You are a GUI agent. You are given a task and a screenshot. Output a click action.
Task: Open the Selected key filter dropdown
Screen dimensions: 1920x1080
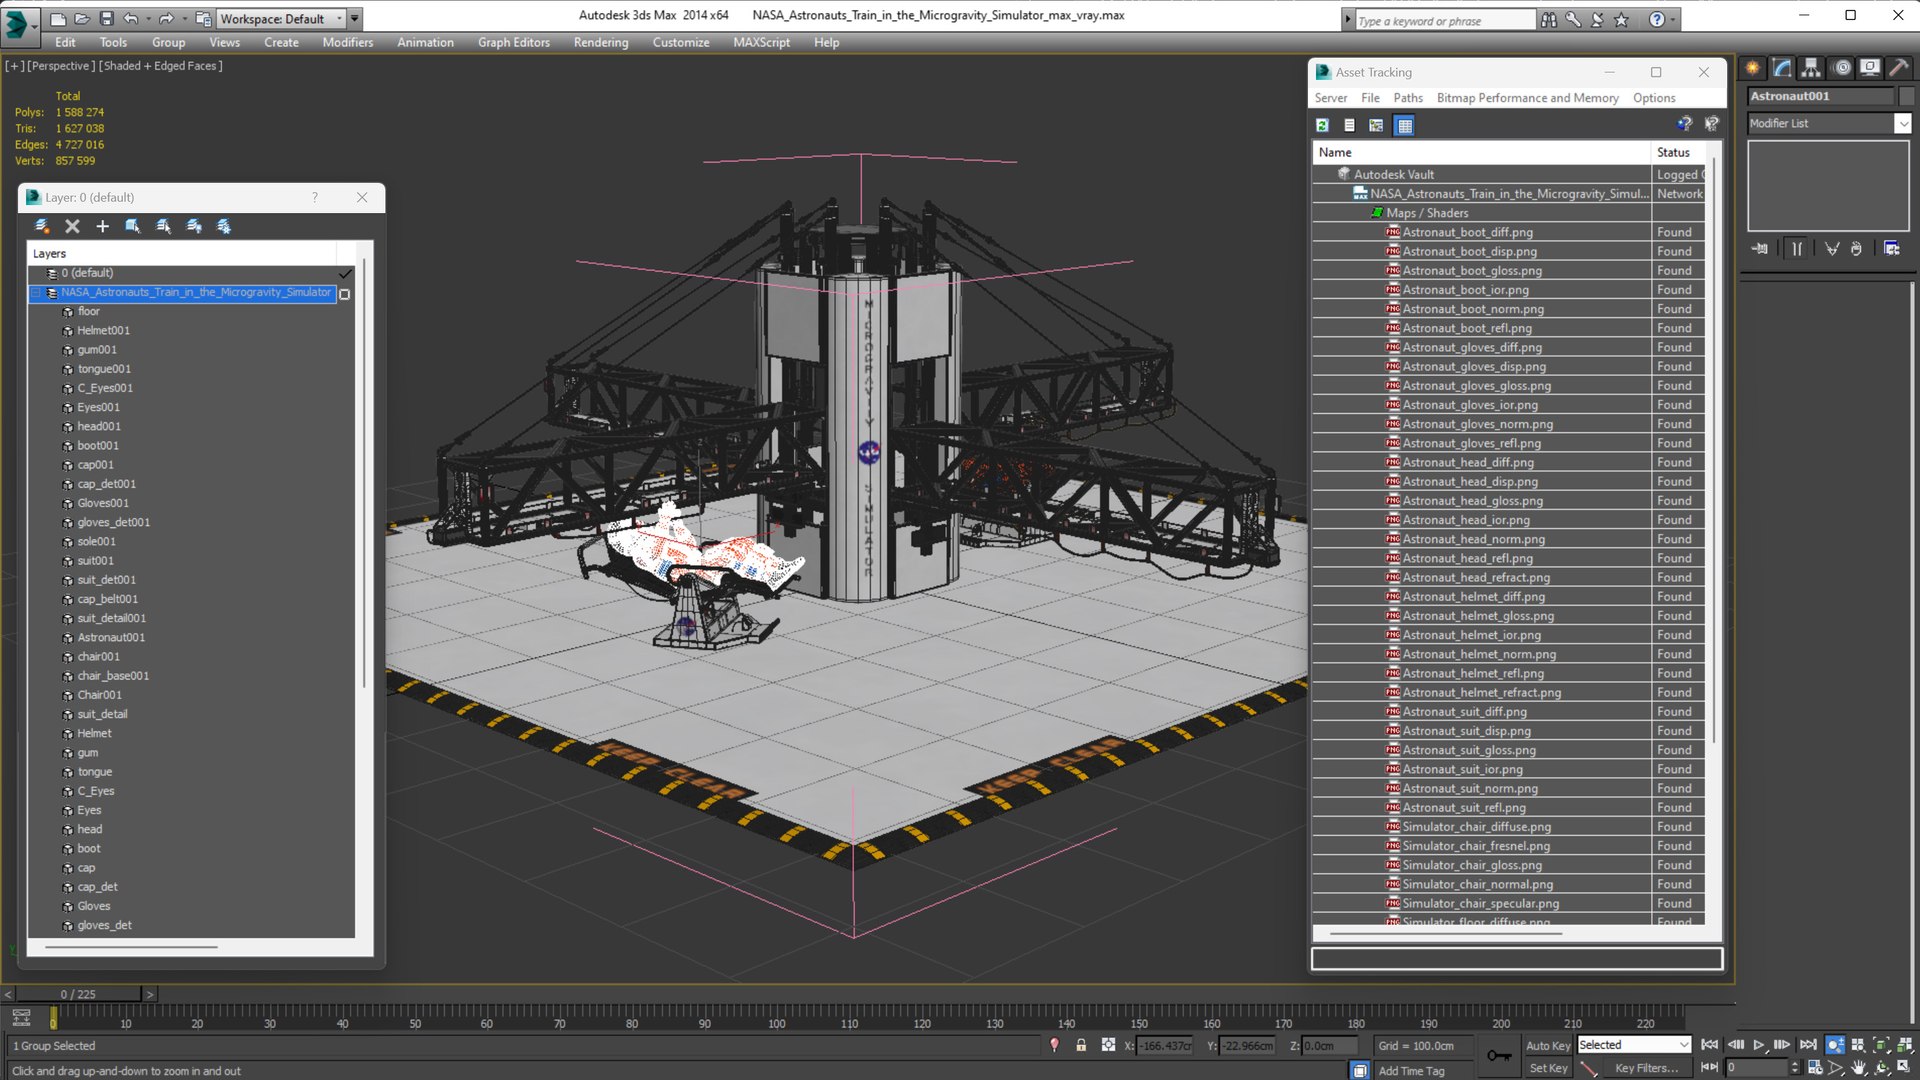(x=1633, y=1045)
